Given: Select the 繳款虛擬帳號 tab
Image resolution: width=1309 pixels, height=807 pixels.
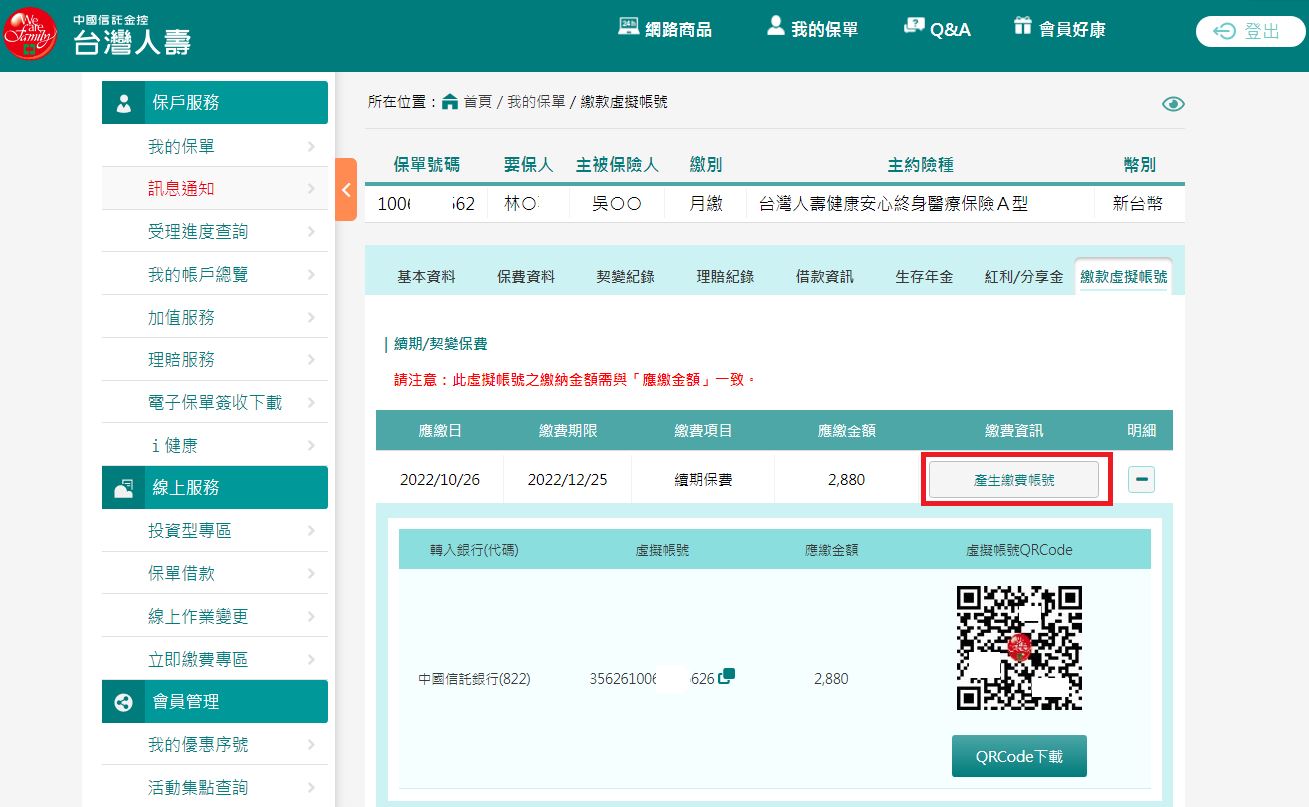Looking at the screenshot, I should pos(1124,277).
